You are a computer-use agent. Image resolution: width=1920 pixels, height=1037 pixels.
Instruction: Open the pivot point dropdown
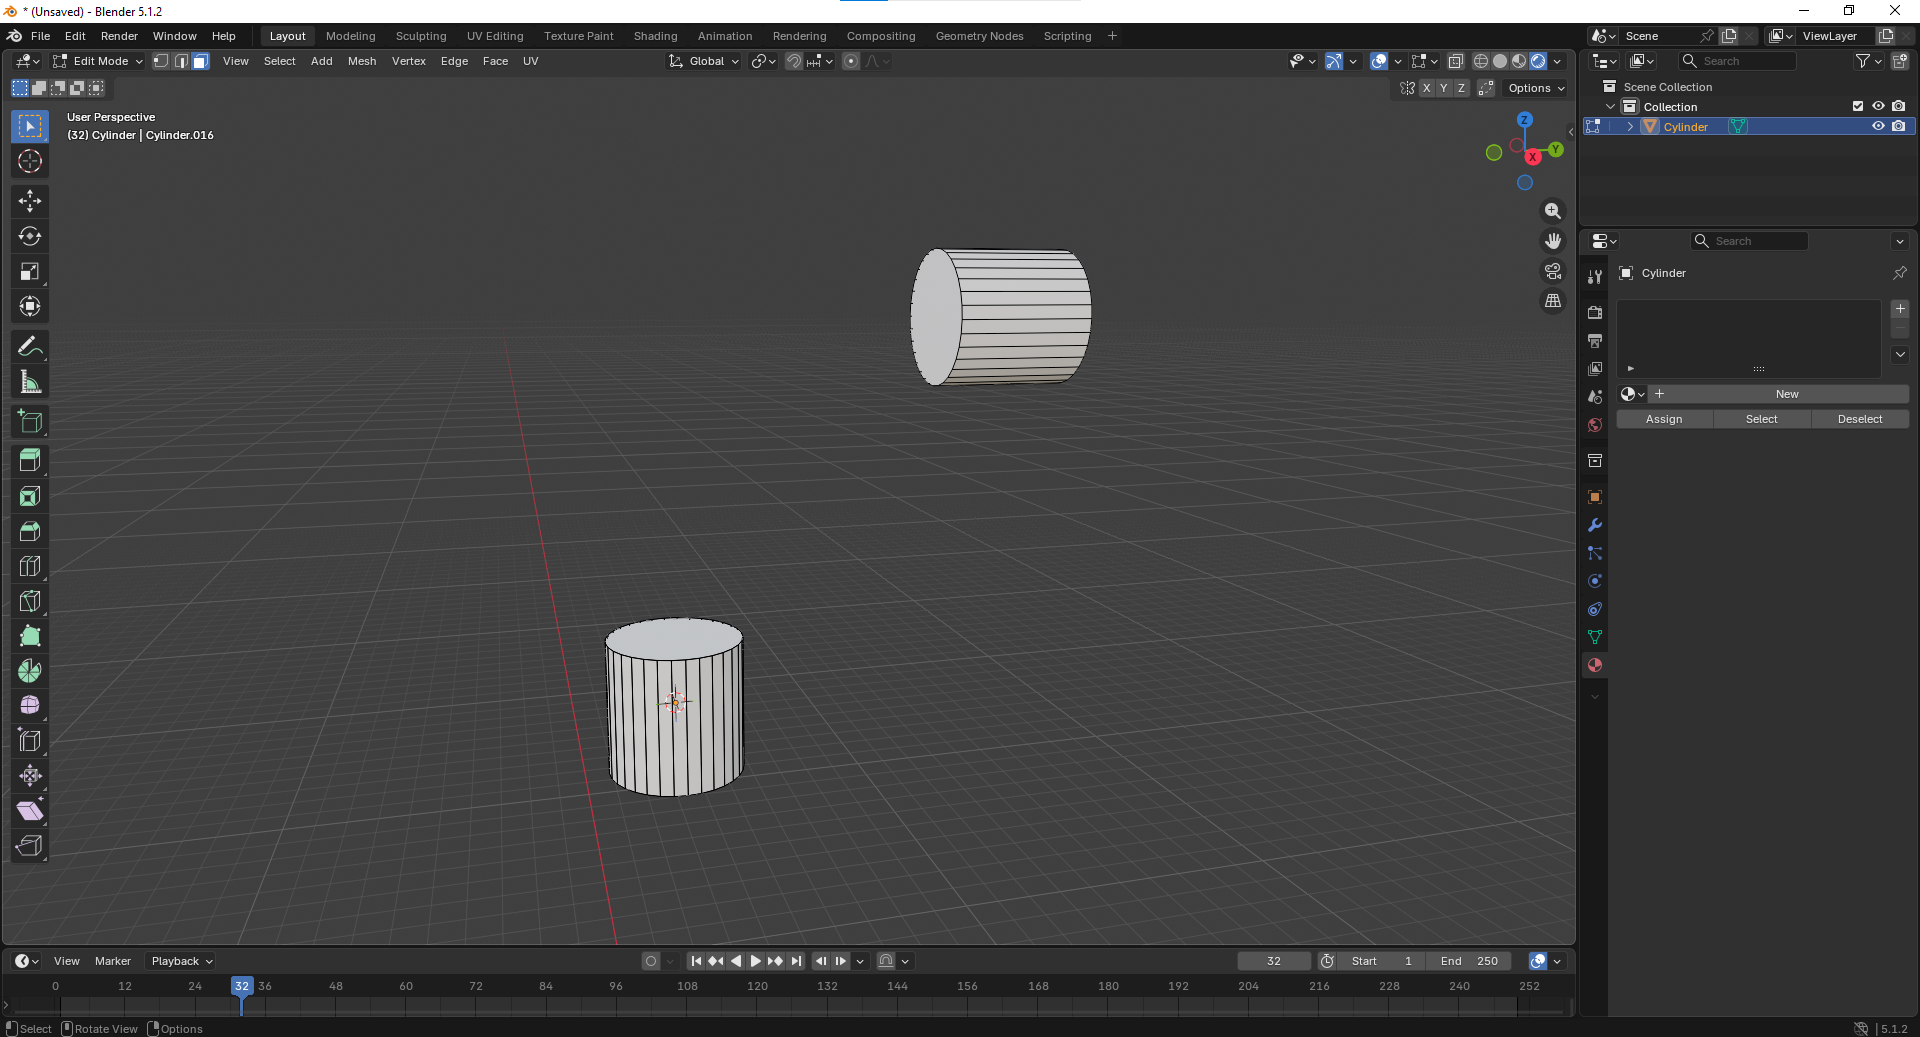[764, 61]
